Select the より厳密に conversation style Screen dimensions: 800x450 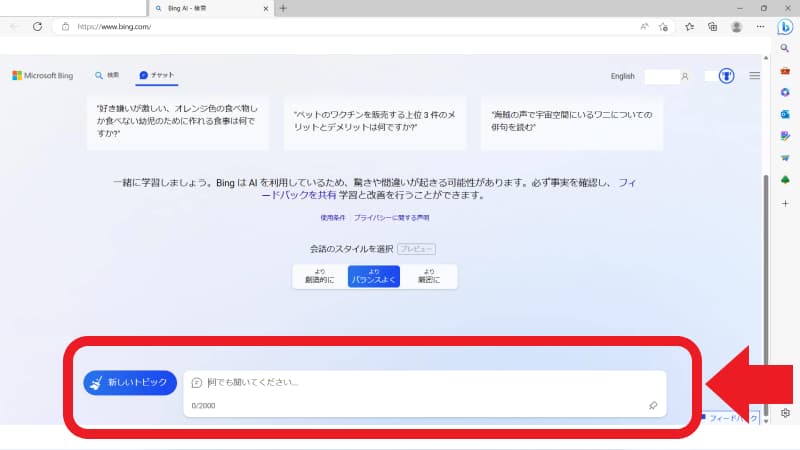(429, 277)
